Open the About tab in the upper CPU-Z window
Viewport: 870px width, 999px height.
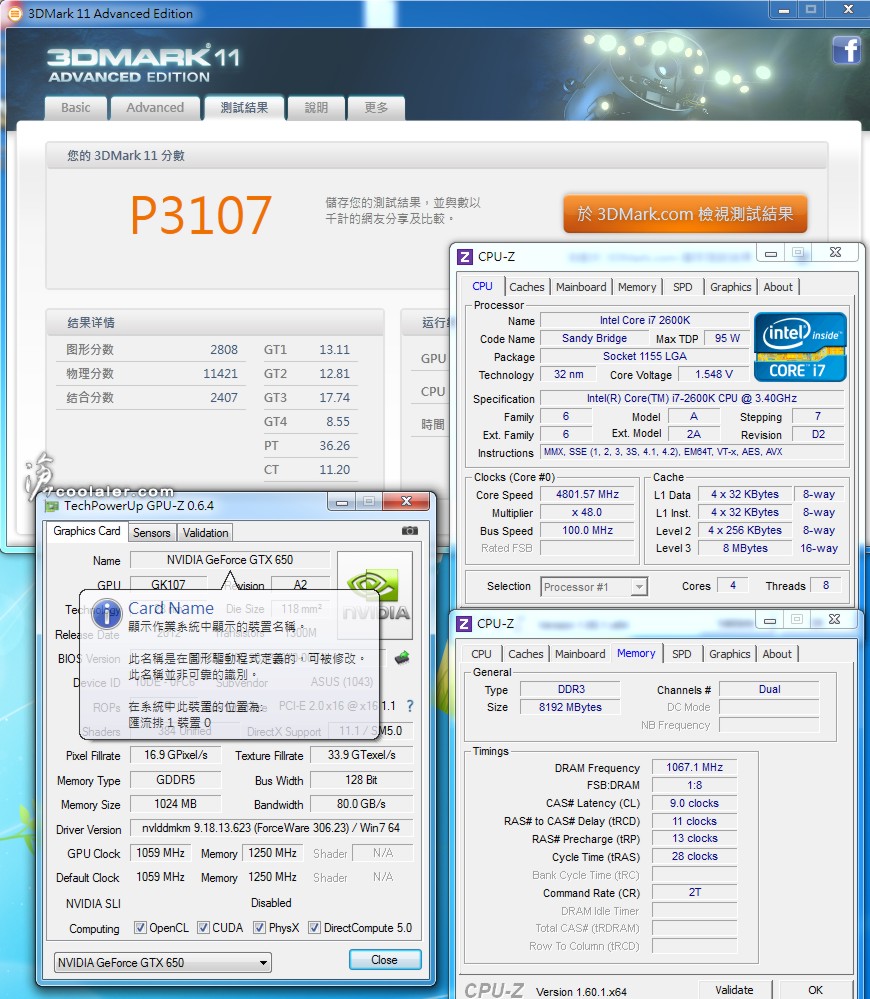(x=778, y=287)
